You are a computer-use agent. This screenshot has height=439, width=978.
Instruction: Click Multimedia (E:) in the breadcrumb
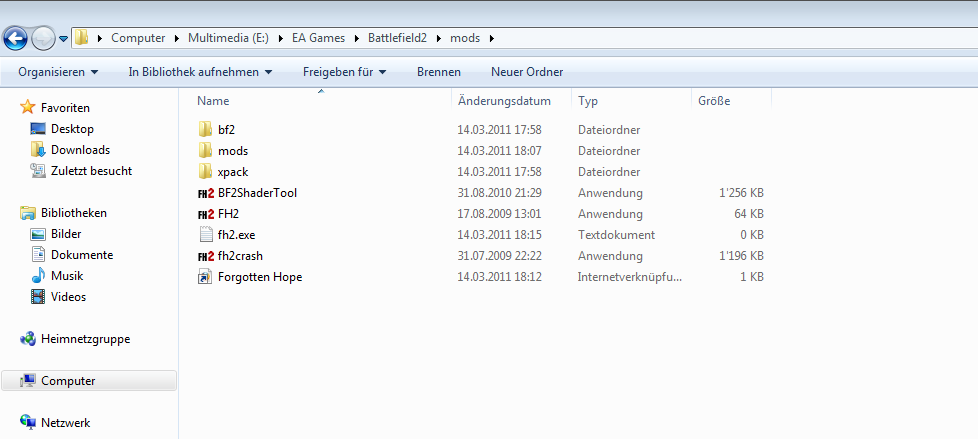pos(228,38)
